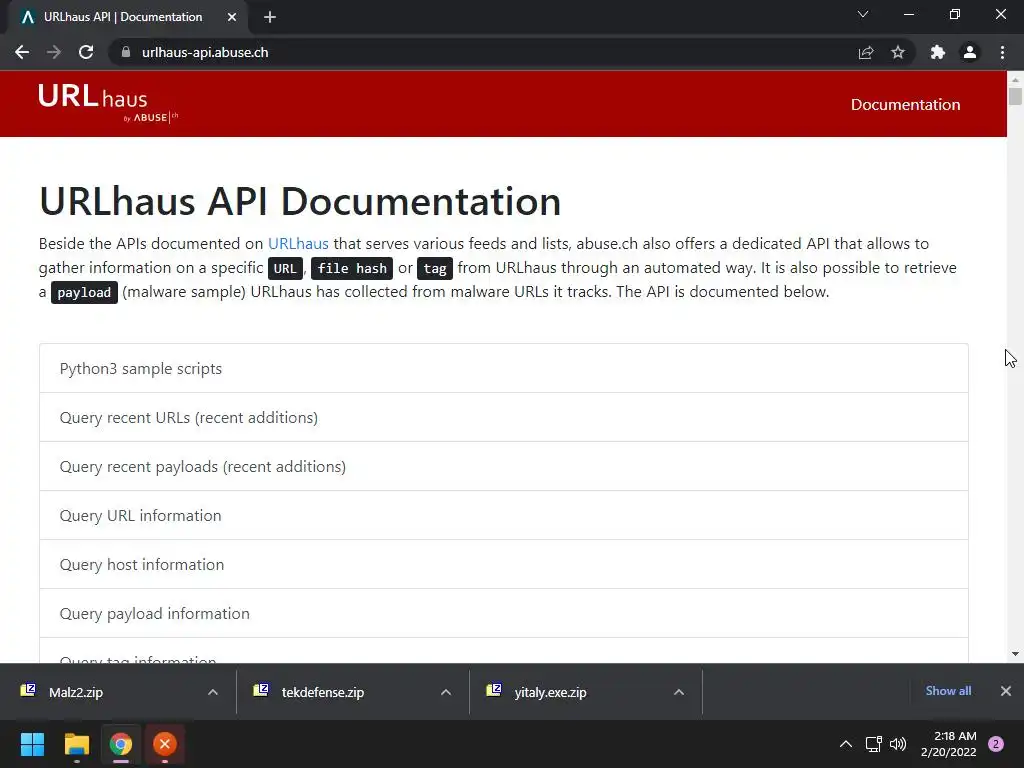Viewport: 1024px width, 768px height.
Task: Open the clock and date panel
Action: (x=948, y=744)
